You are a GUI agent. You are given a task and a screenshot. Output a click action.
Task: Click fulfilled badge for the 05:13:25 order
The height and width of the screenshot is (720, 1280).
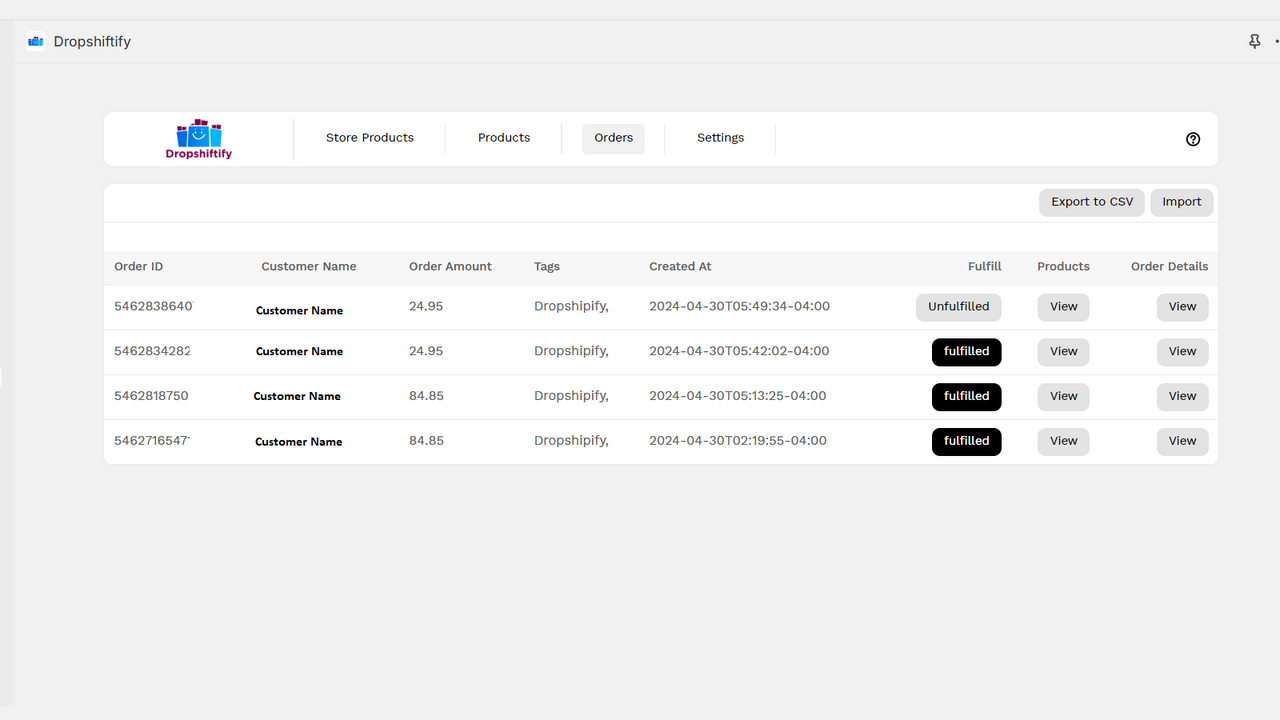tap(966, 396)
